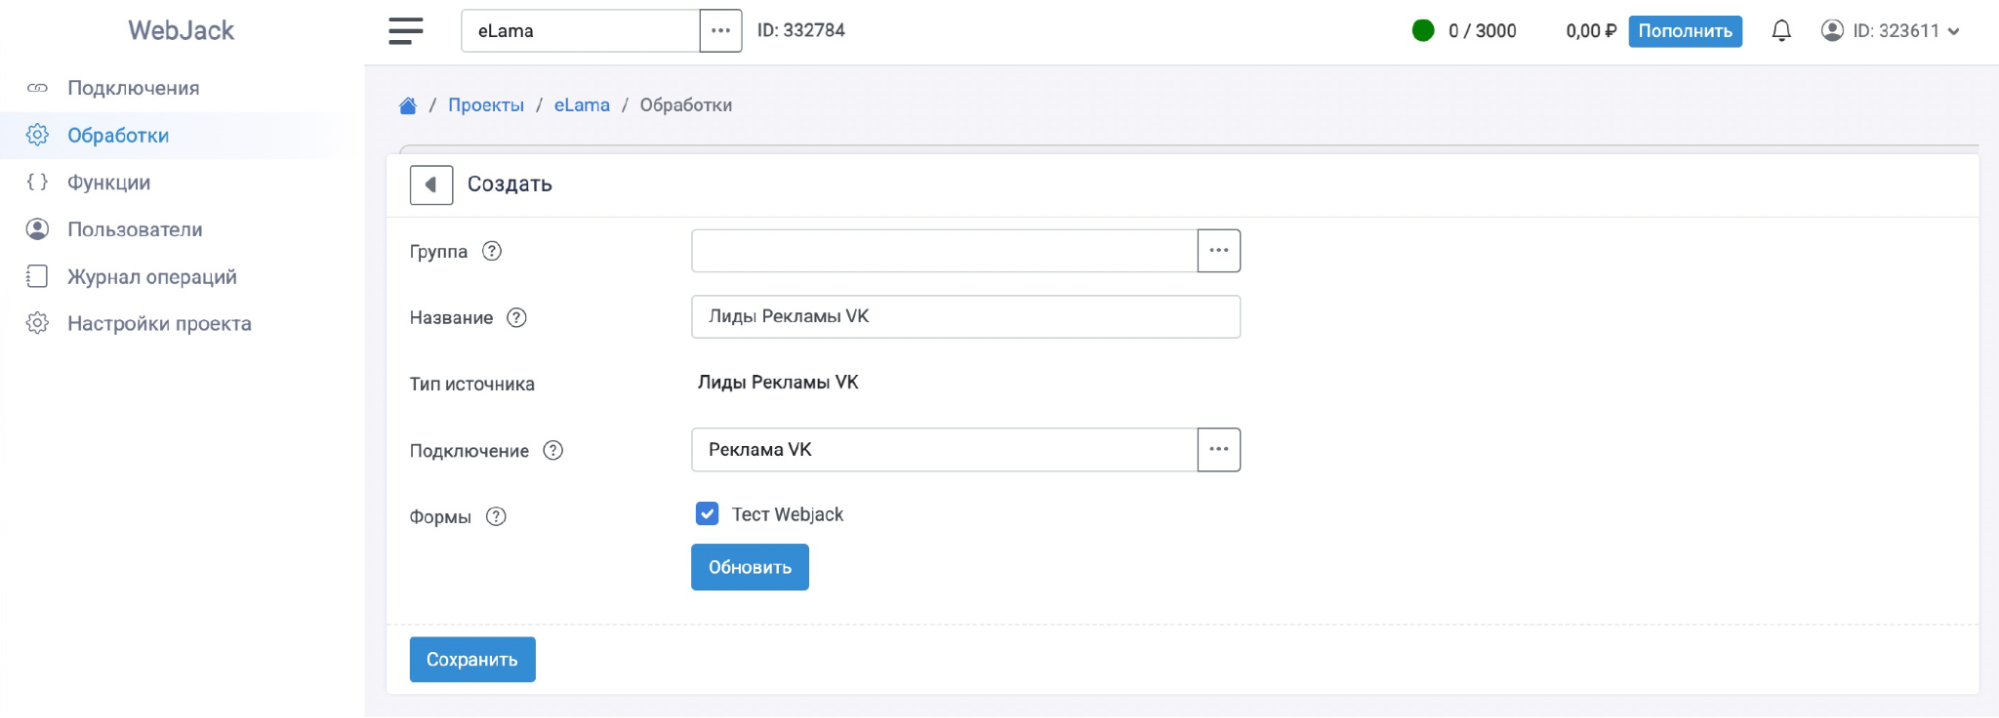The height and width of the screenshot is (718, 1999).
Task: Uncheck the Тест Webjack checkbox
Action: (707, 514)
